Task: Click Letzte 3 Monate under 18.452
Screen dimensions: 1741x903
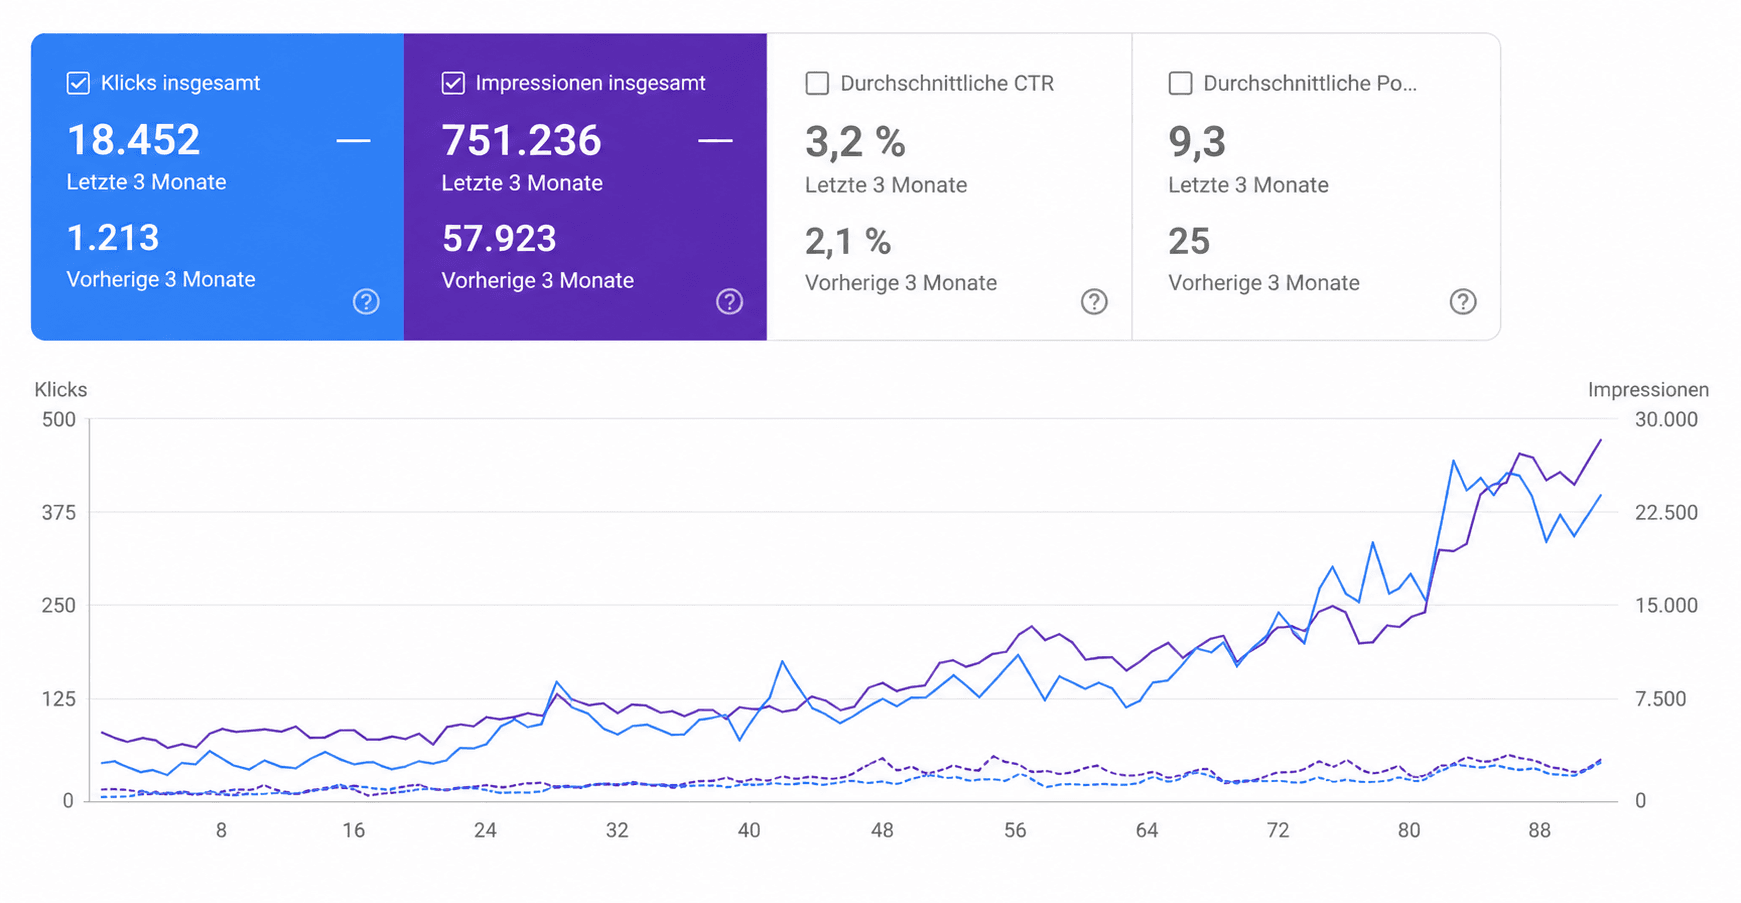Action: tap(146, 182)
